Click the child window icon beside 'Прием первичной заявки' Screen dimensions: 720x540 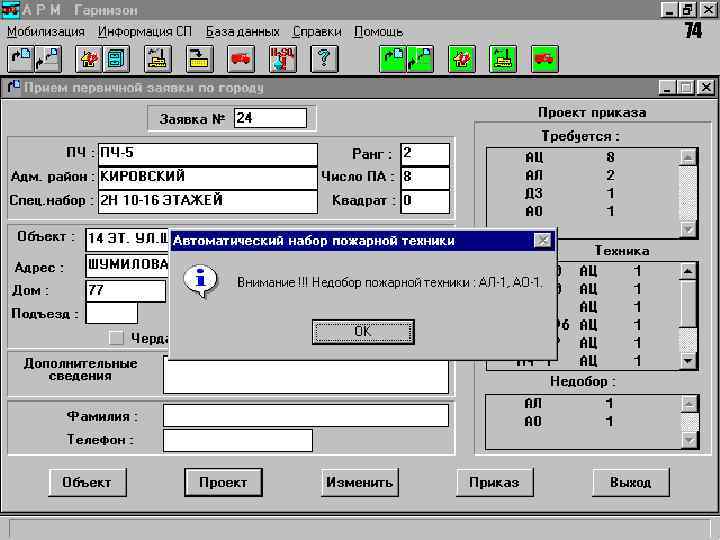coord(14,86)
